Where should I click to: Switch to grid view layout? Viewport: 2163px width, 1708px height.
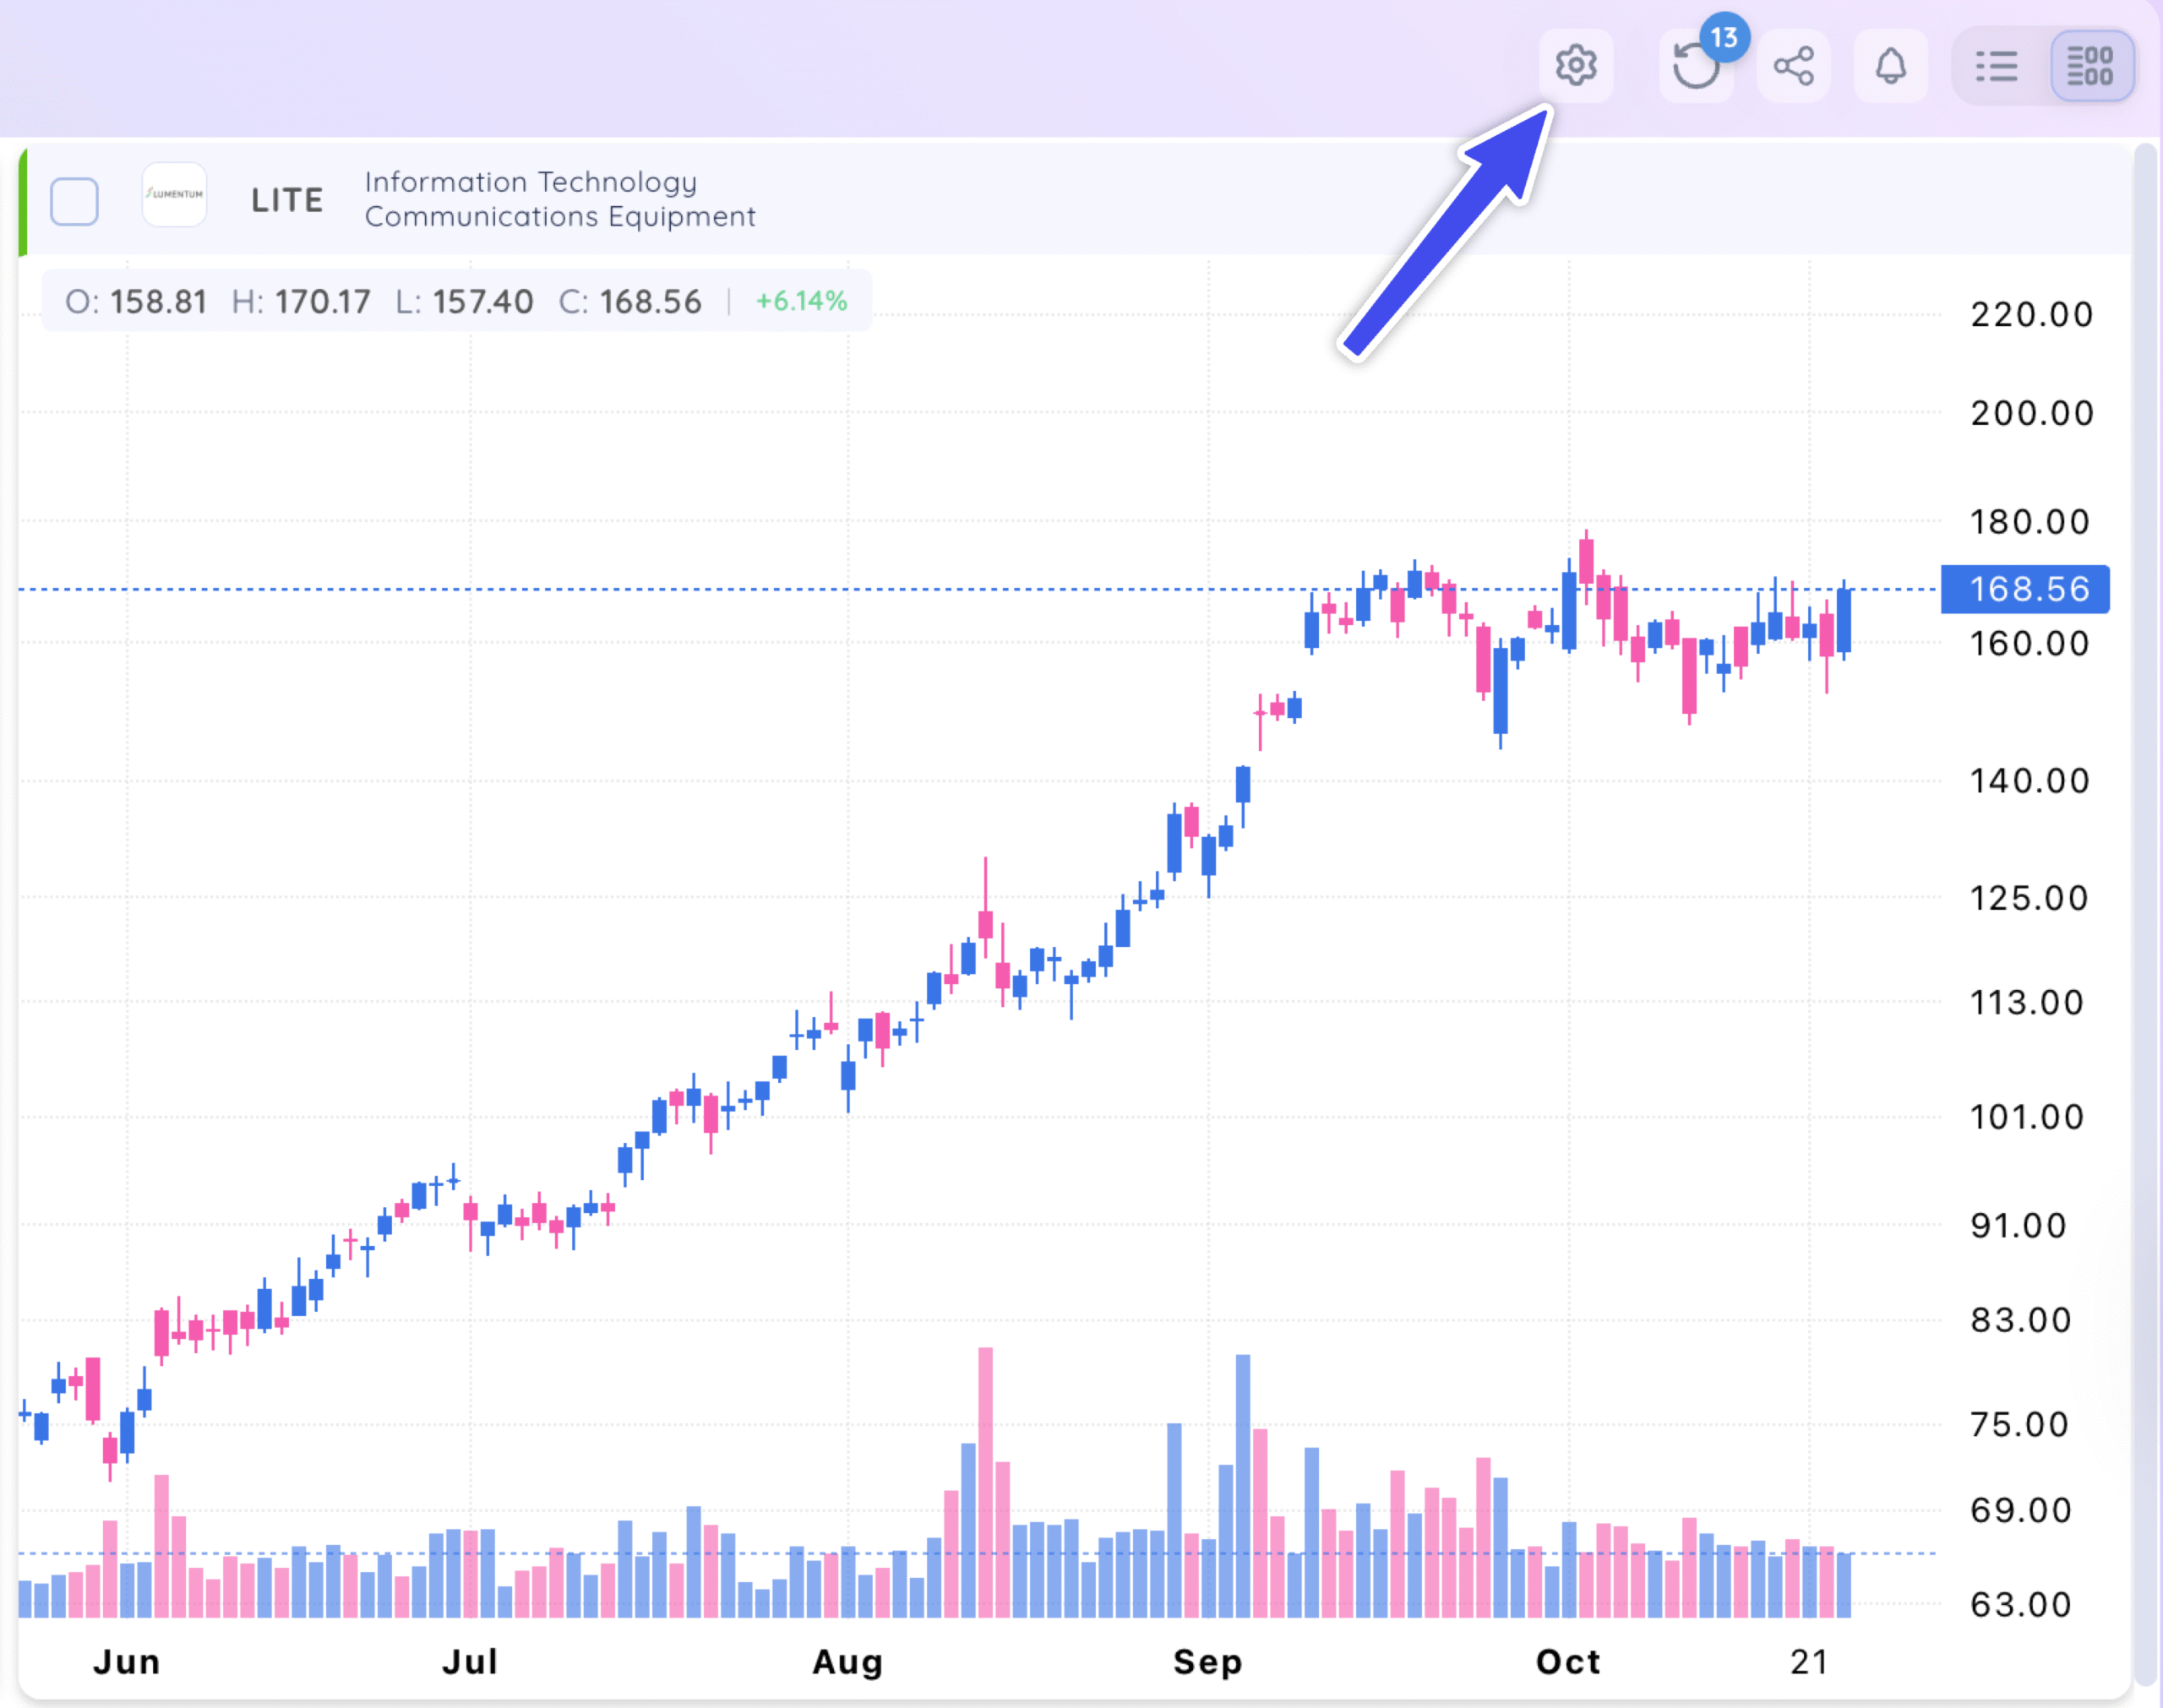(x=2090, y=66)
